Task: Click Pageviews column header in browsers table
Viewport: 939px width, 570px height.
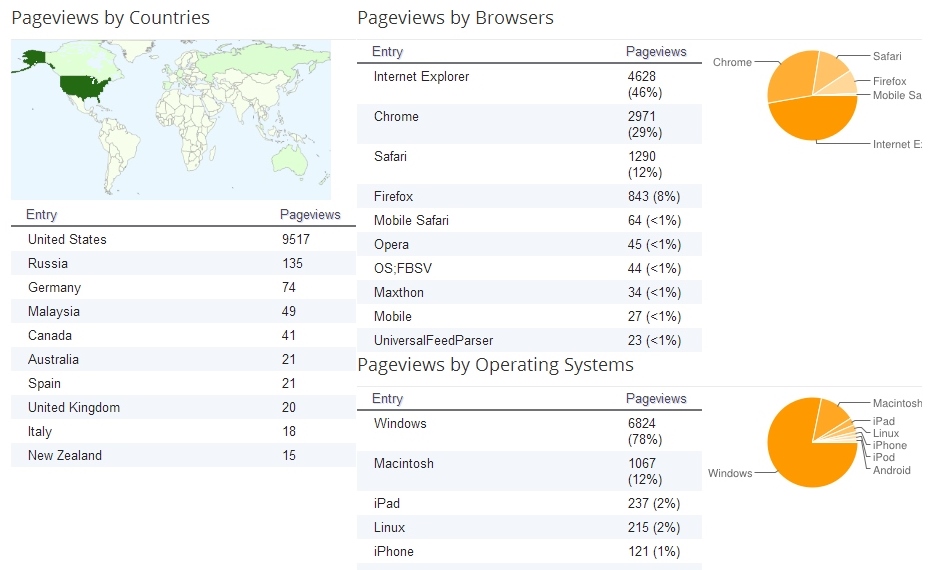Action: pyautogui.click(x=656, y=51)
